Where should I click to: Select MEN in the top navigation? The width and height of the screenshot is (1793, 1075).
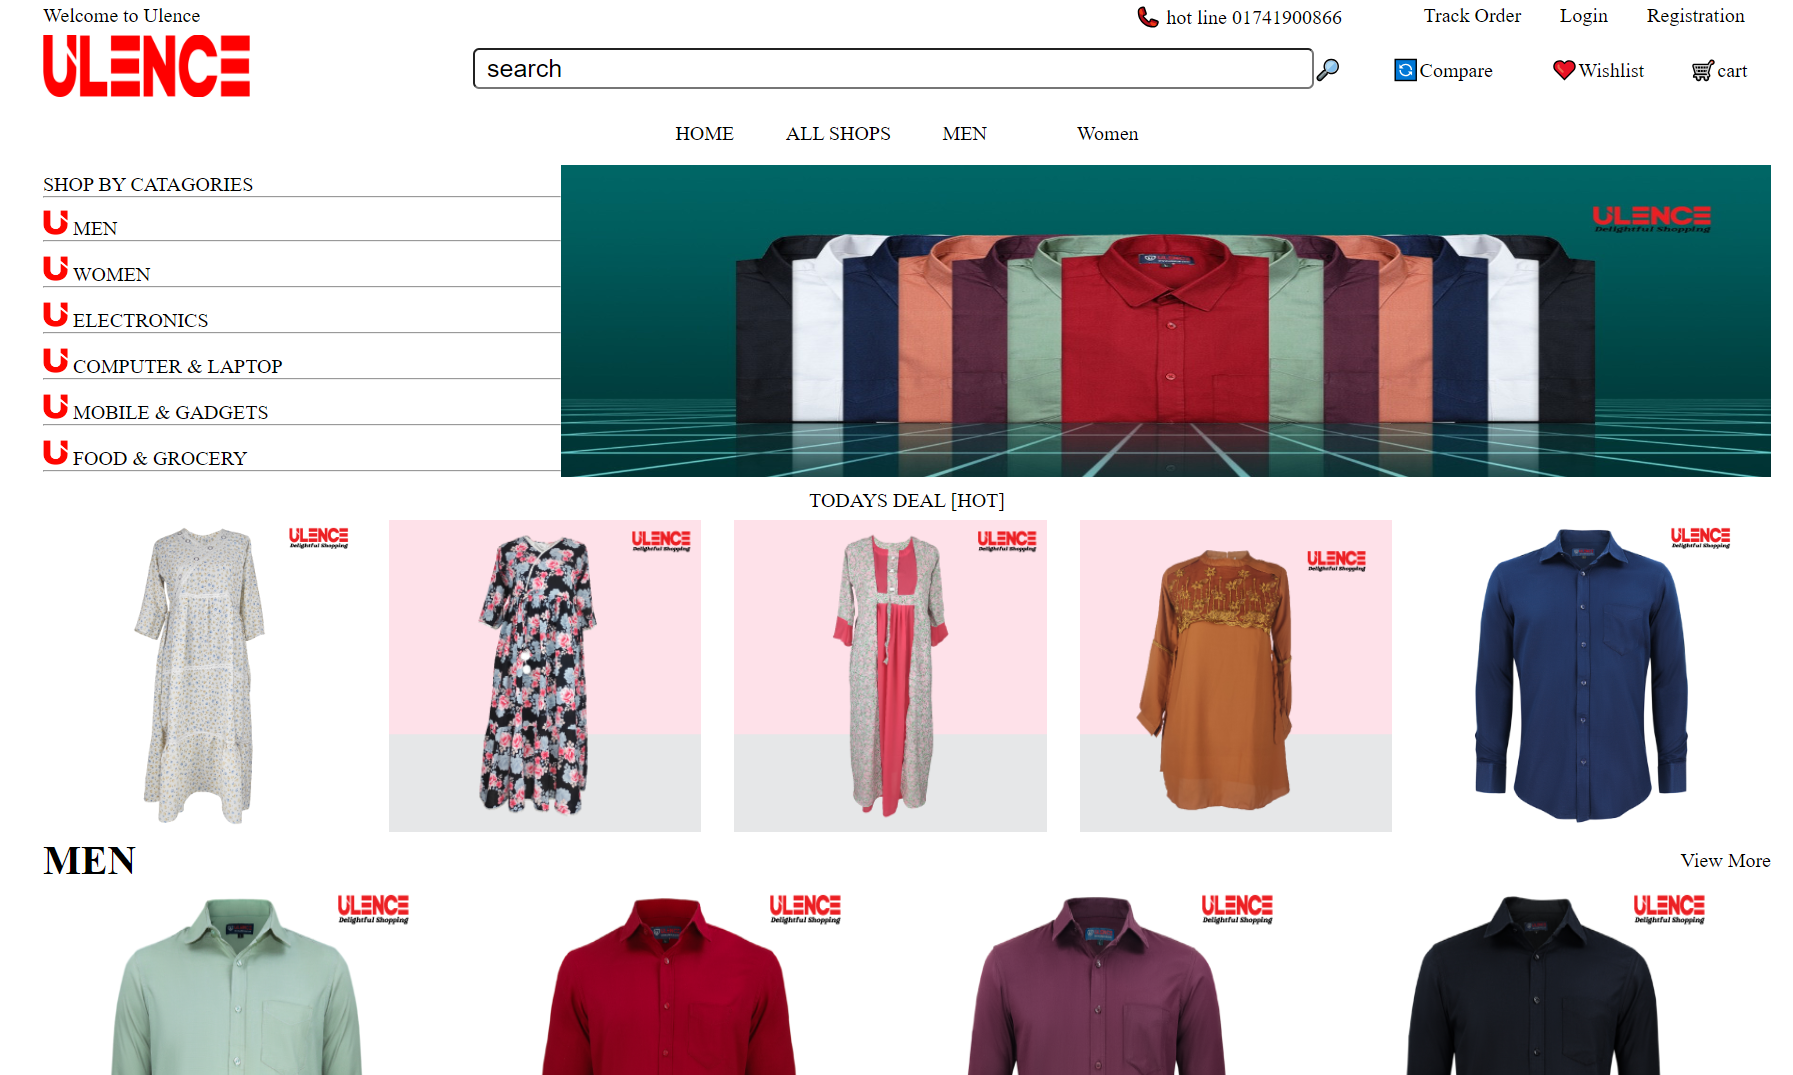click(964, 134)
